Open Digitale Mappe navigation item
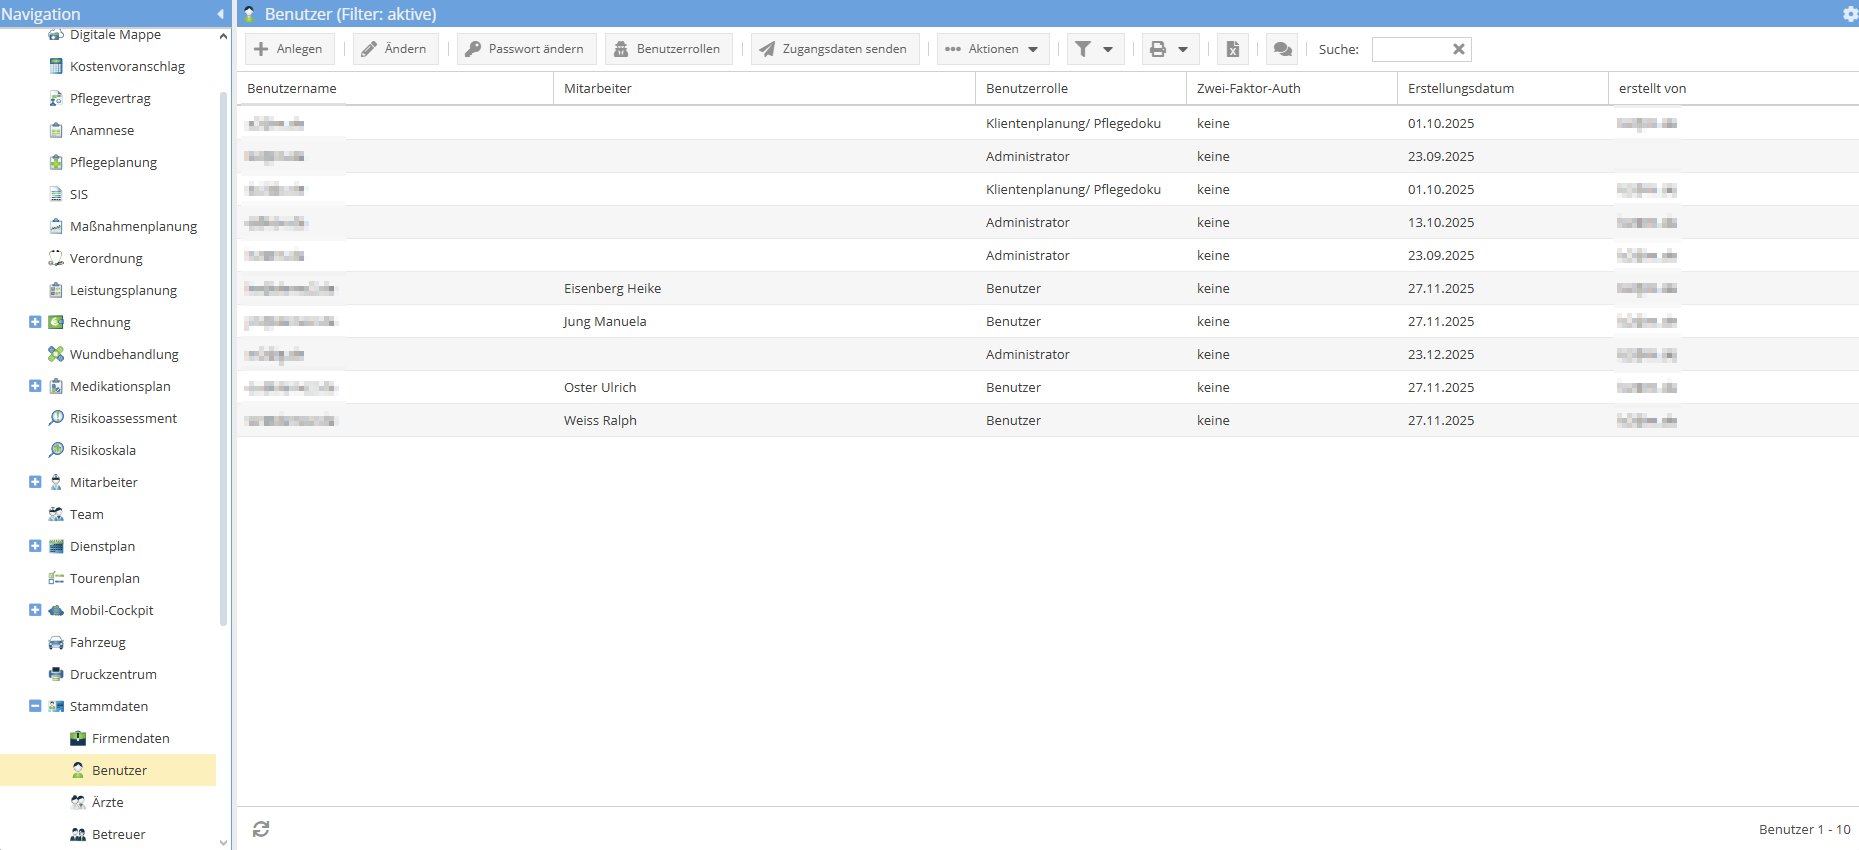This screenshot has height=850, width=1859. pos(115,35)
